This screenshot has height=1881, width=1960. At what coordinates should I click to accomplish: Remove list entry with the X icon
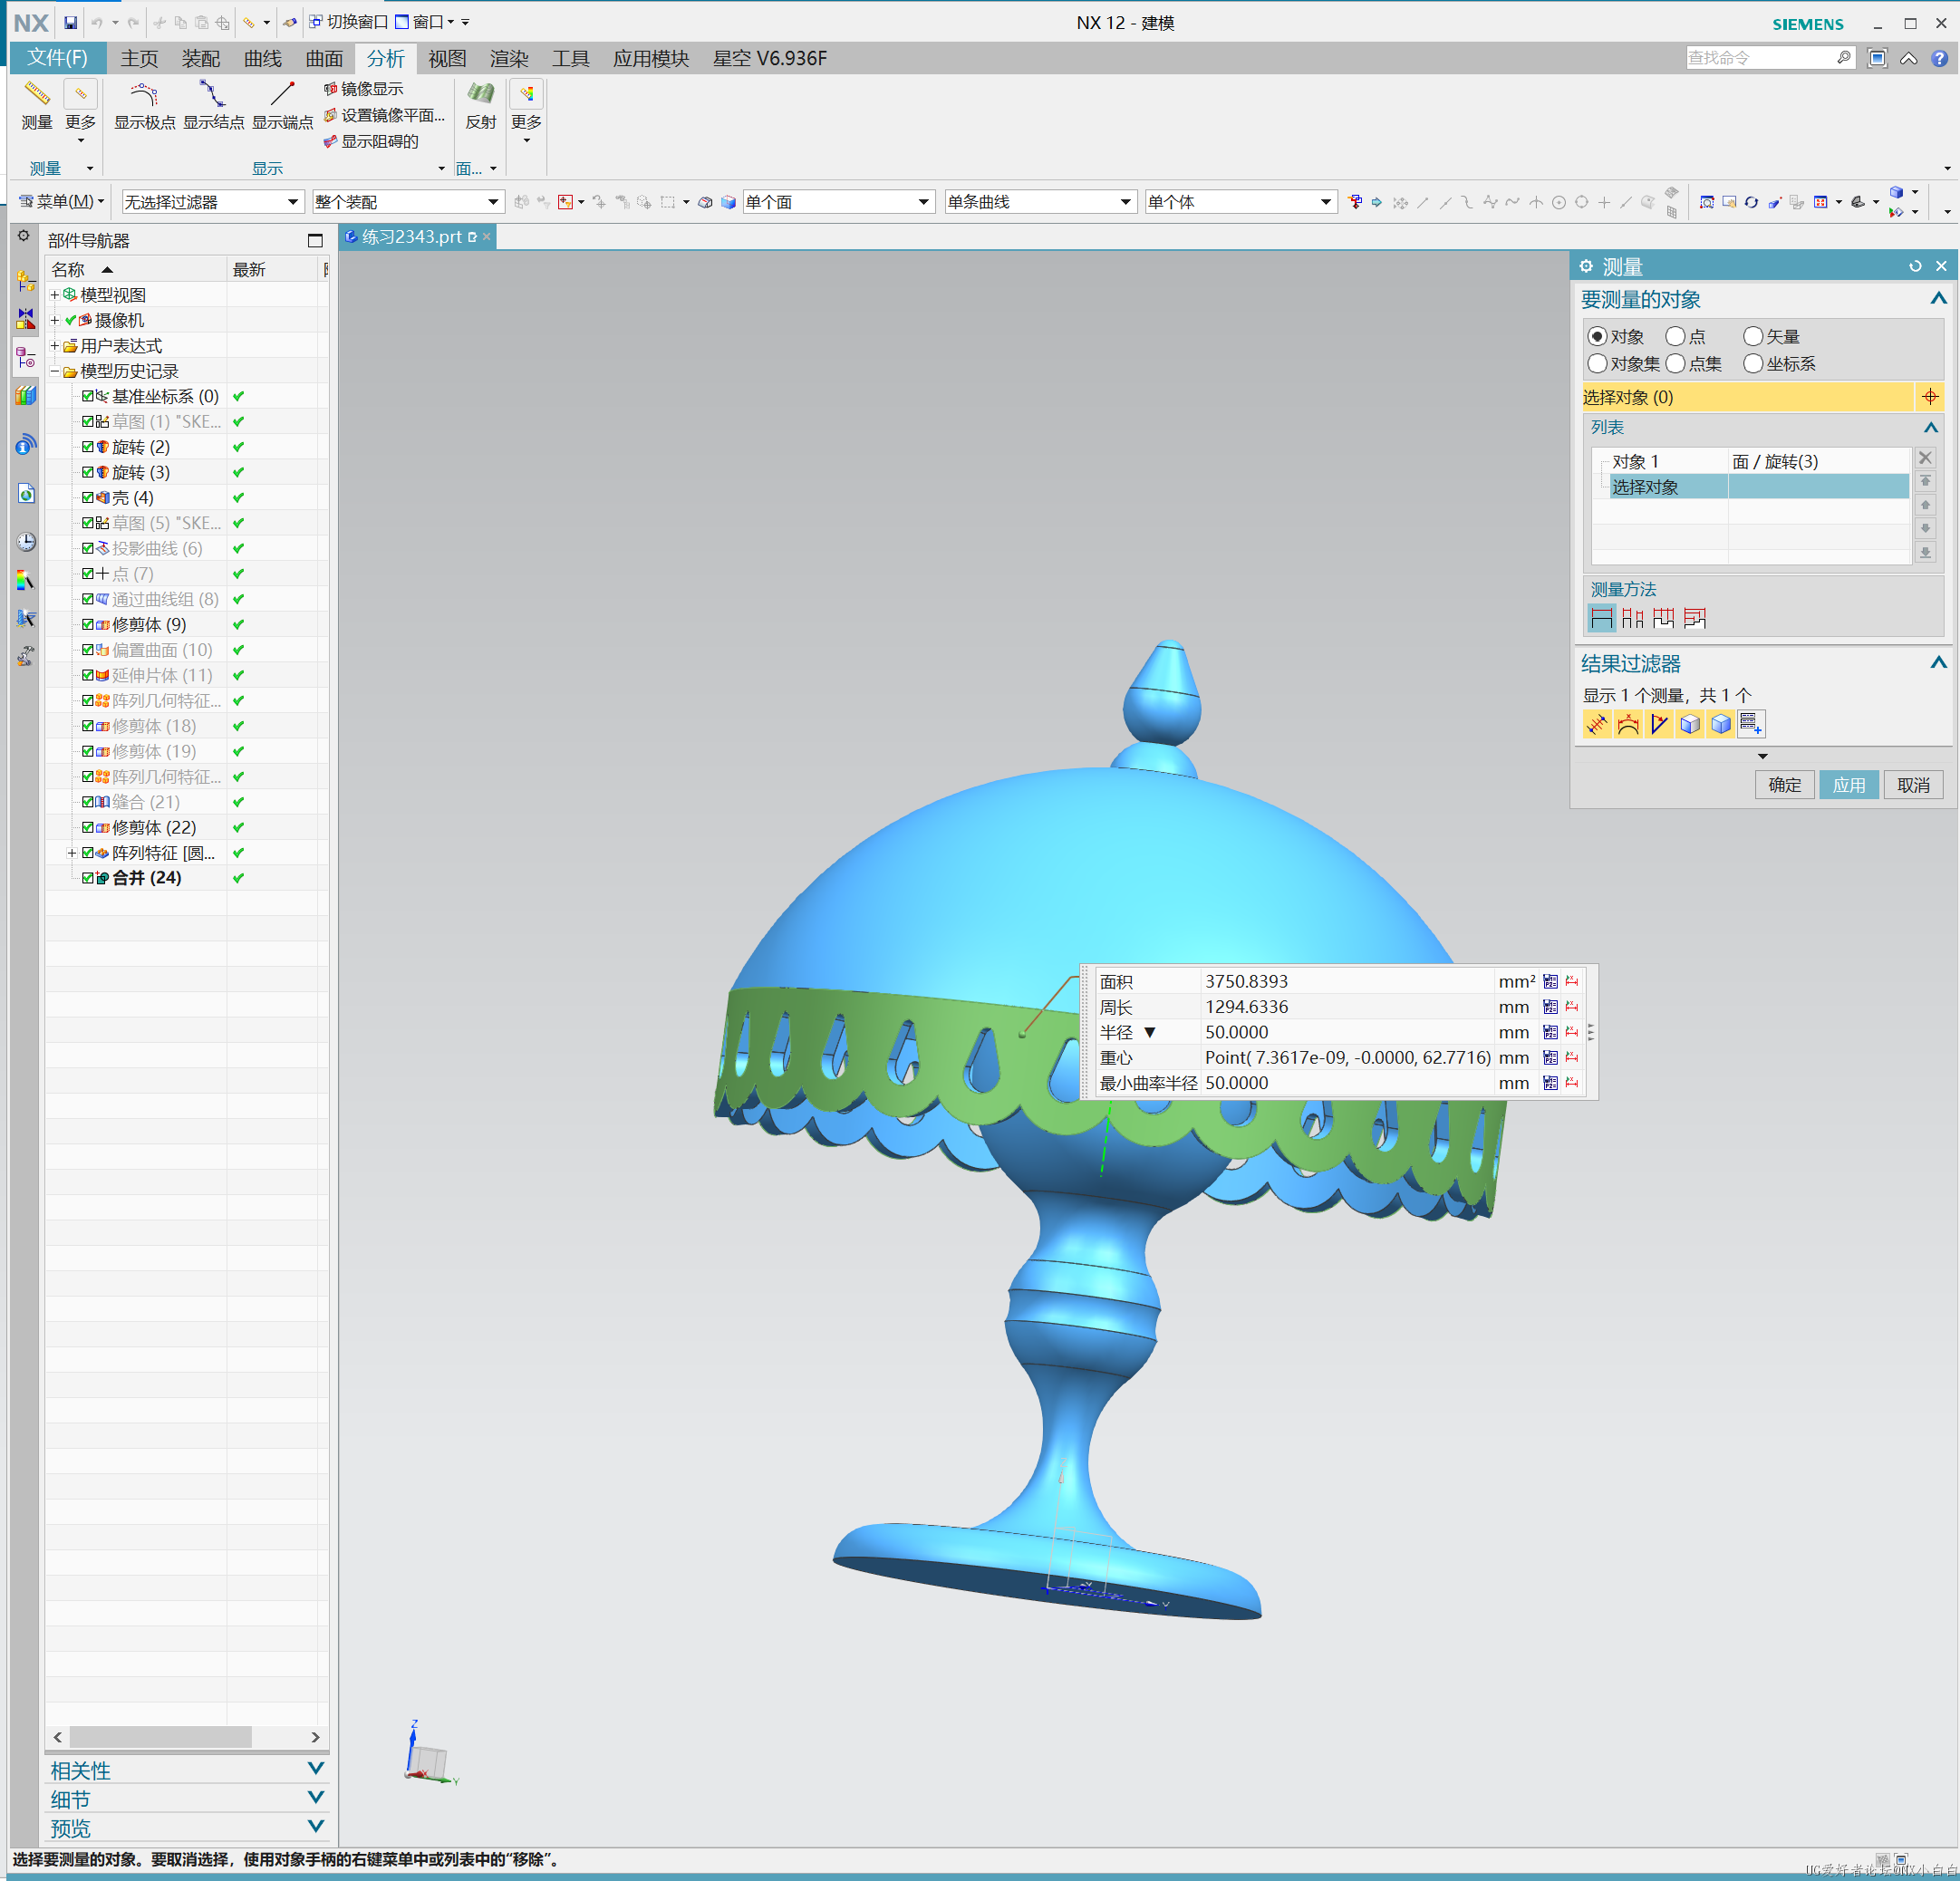tap(1925, 458)
